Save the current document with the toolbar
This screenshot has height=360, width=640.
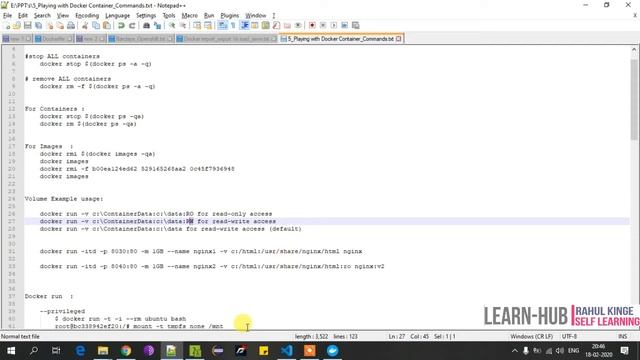[28, 25]
